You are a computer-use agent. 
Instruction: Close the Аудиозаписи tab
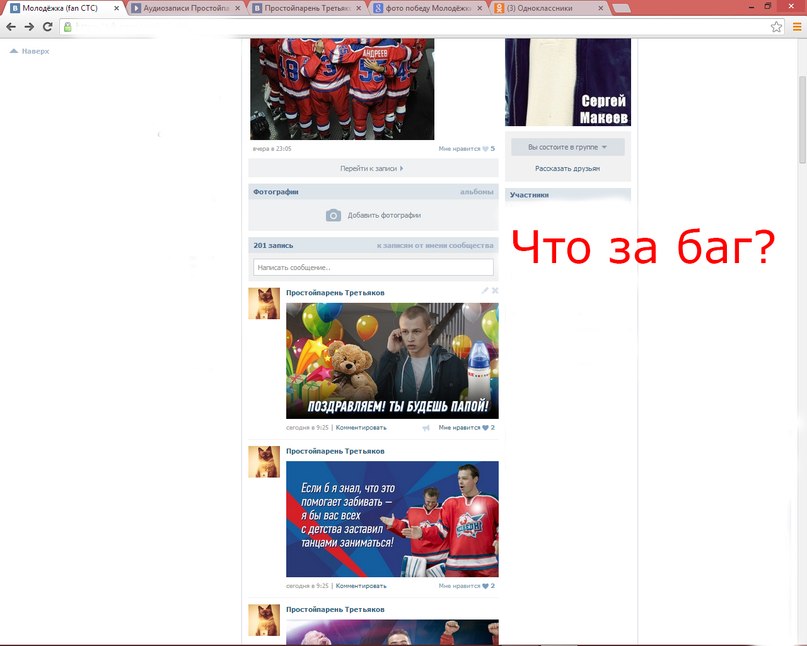pos(237,8)
